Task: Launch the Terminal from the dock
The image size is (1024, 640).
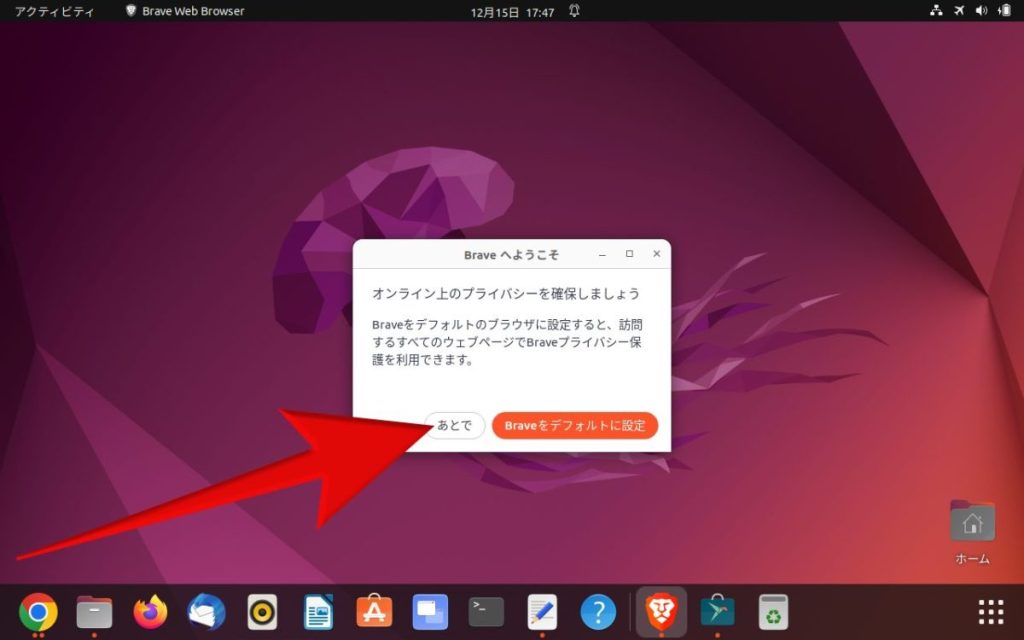Action: 487,612
